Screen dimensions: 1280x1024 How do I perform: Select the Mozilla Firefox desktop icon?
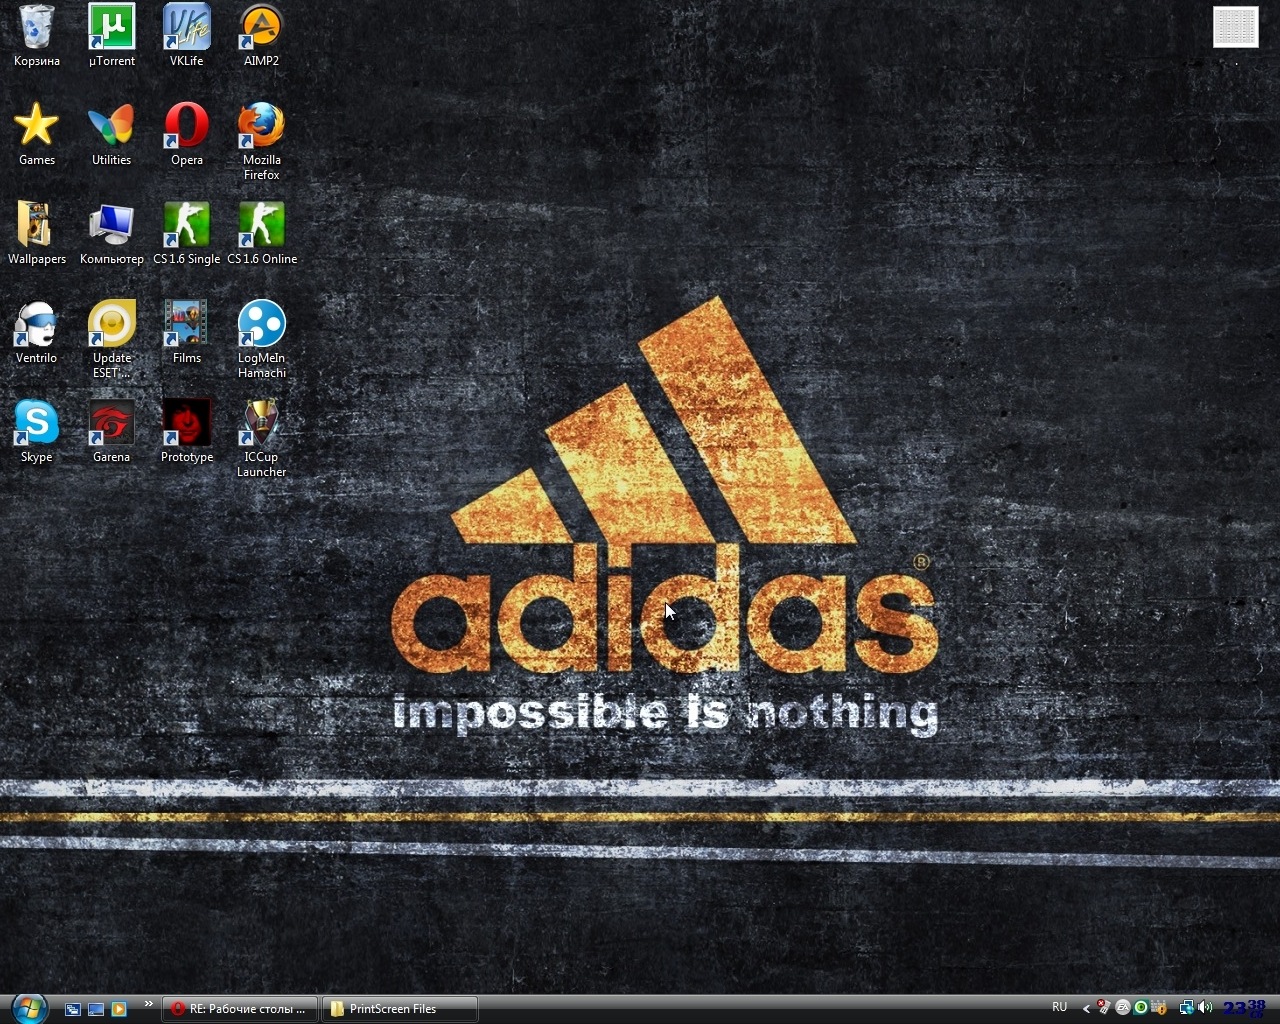tap(261, 141)
